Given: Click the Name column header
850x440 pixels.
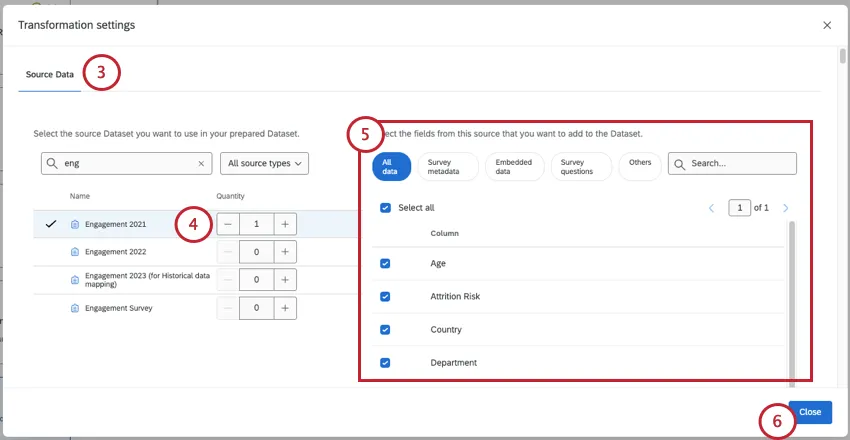Looking at the screenshot, I should click(x=80, y=196).
